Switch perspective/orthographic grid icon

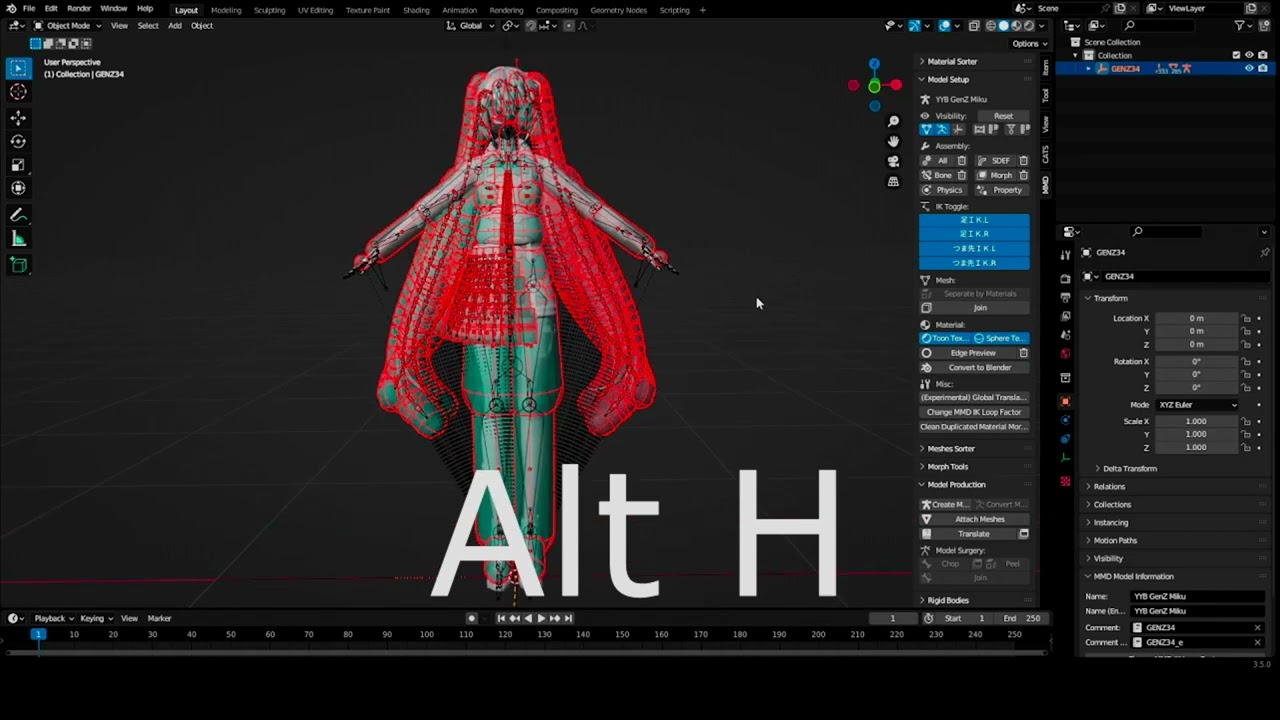(x=893, y=181)
